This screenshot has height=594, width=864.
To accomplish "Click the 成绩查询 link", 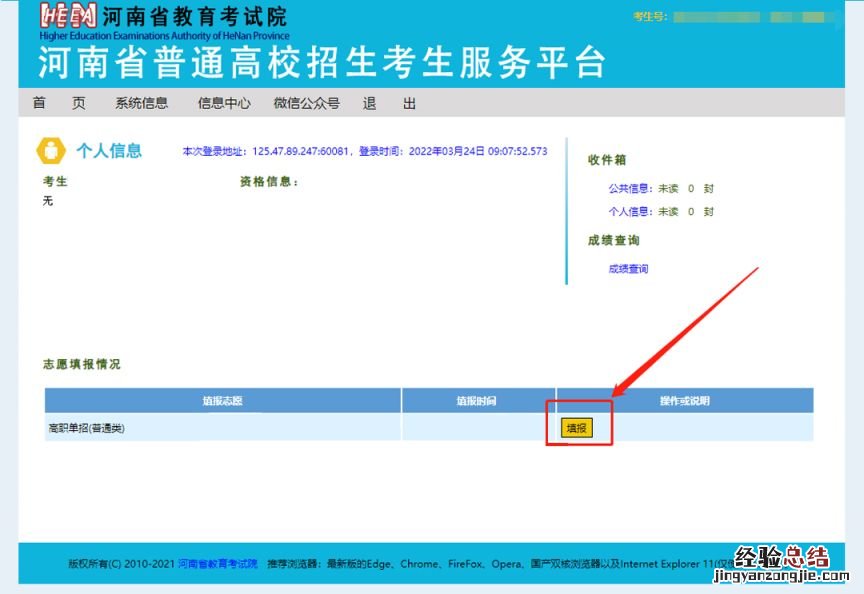I will click(x=628, y=268).
